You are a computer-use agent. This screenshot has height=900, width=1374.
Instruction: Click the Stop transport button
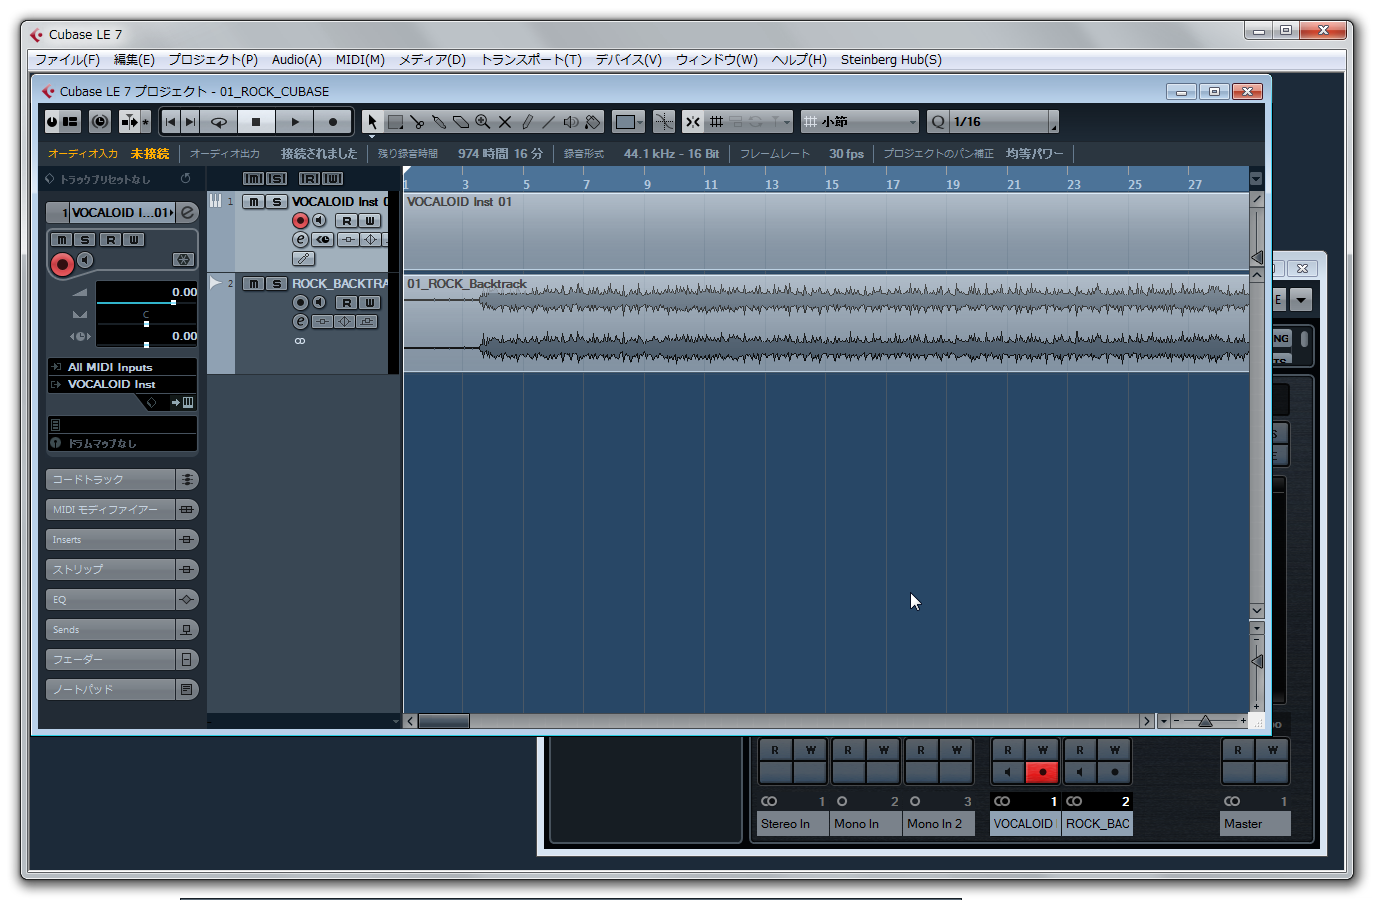[x=256, y=122]
